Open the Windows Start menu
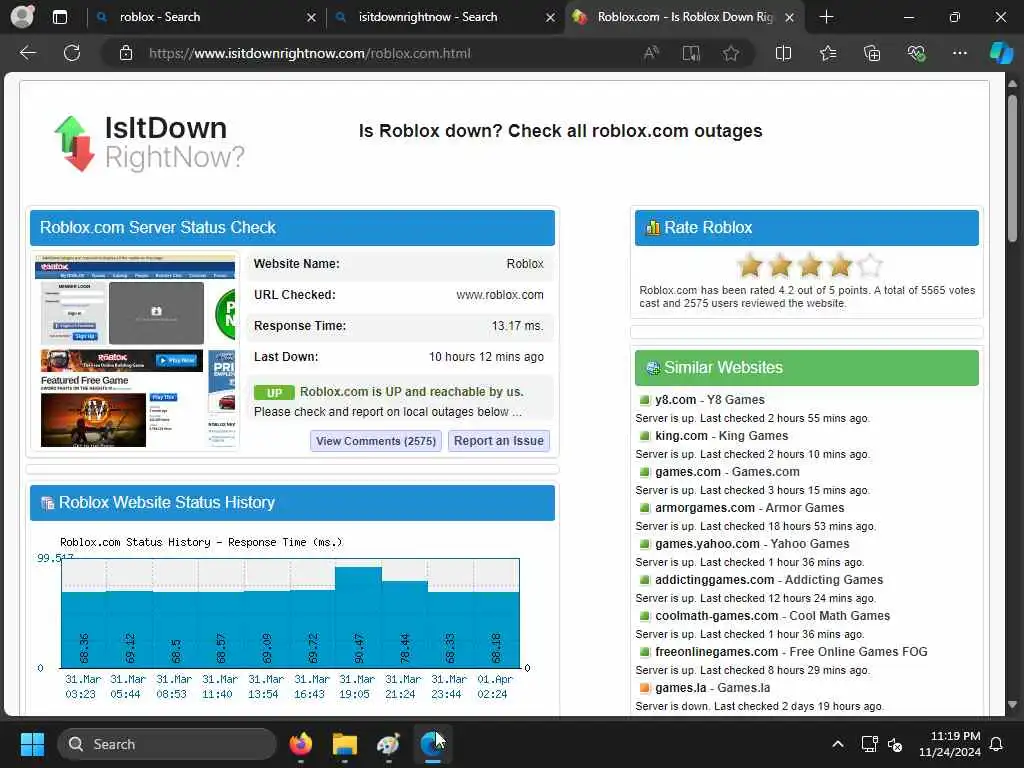Screen dimensions: 1024x768 coord(32,744)
